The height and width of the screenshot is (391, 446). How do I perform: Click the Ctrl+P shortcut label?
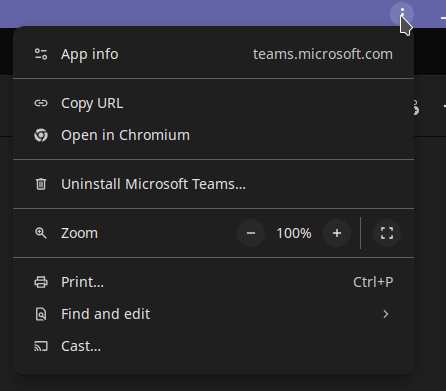pos(373,282)
